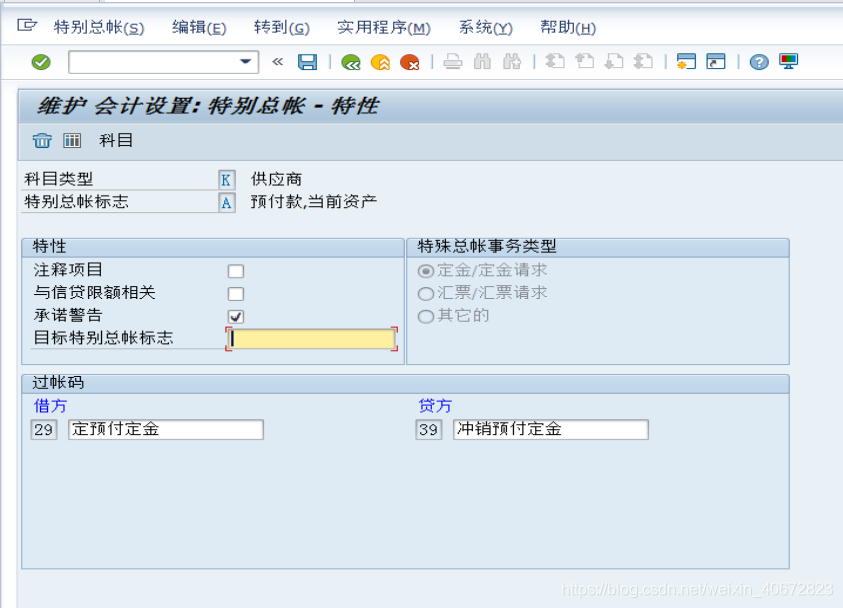
Task: Click the red Cancel icon
Action: tap(410, 62)
